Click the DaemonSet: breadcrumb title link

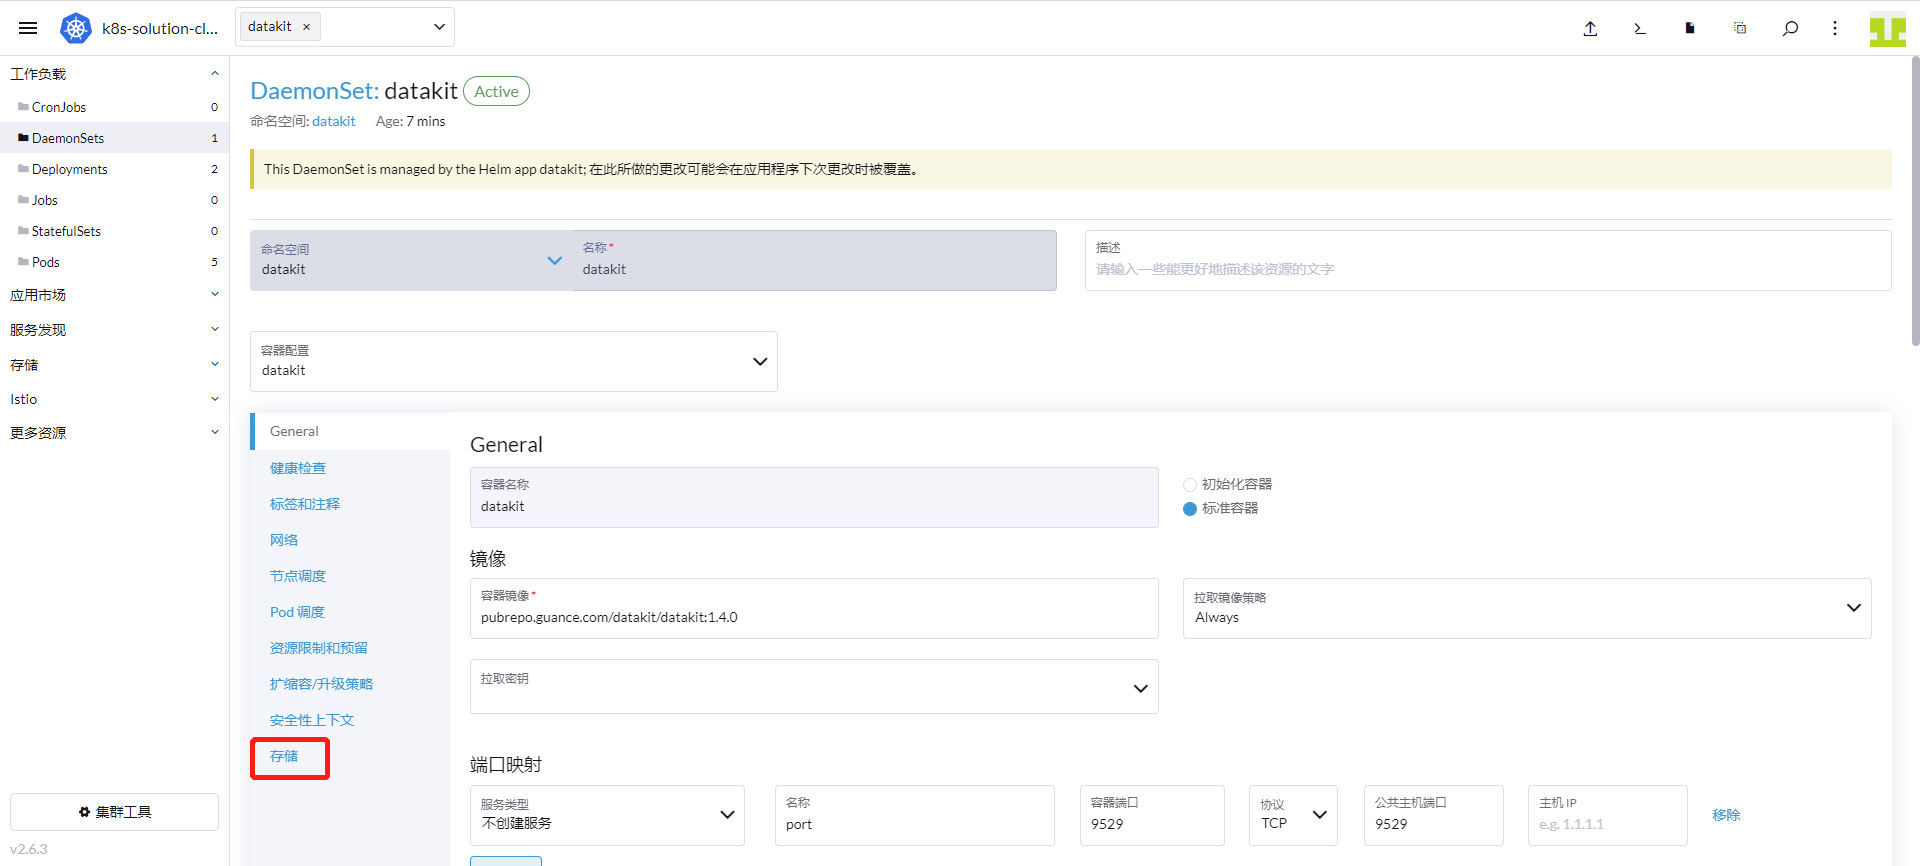tap(314, 91)
